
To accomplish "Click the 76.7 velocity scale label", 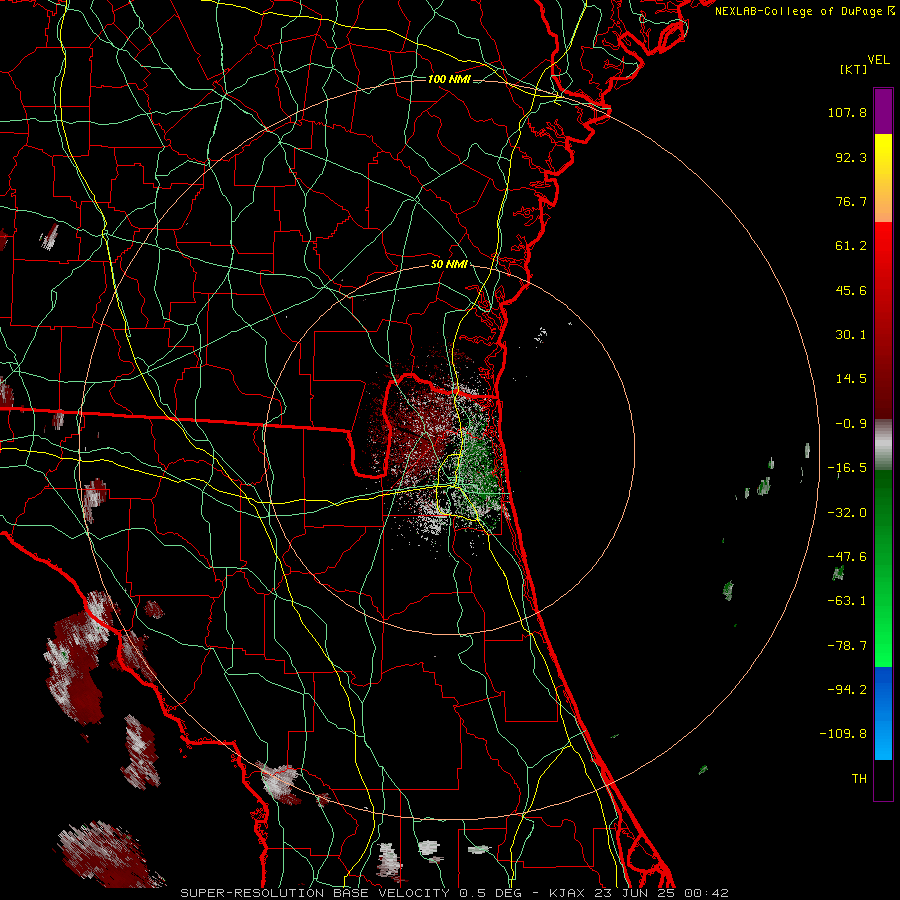I will tap(851, 201).
